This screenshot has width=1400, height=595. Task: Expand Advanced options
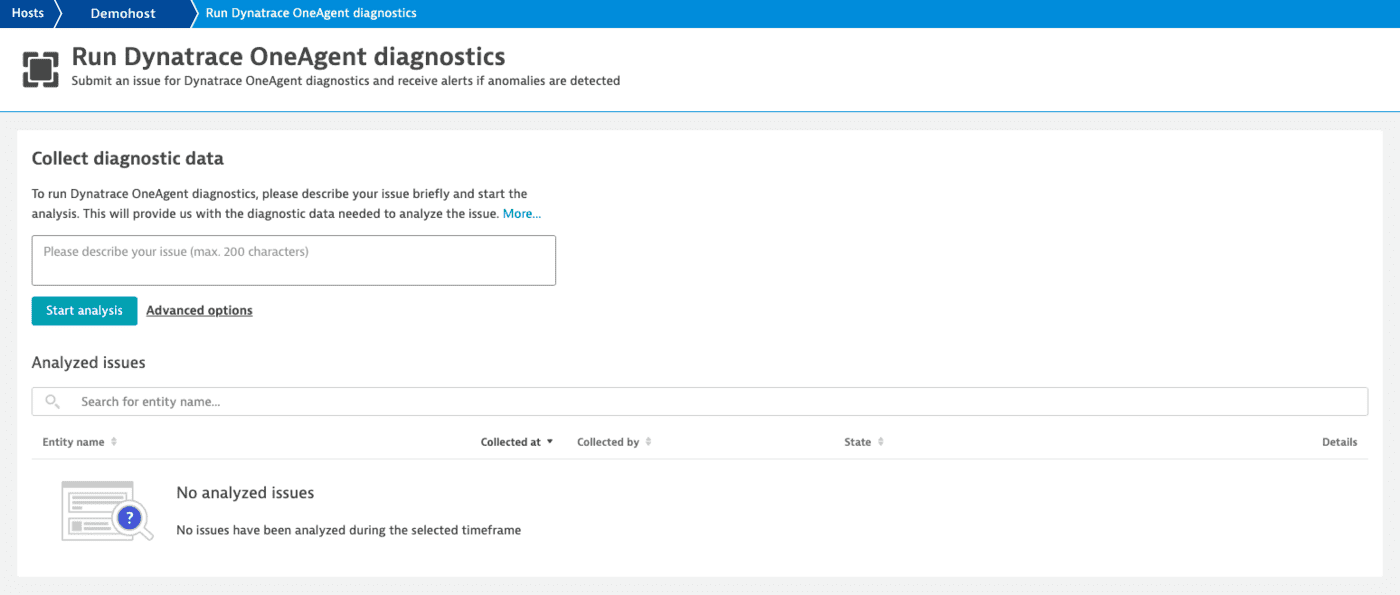coord(198,310)
